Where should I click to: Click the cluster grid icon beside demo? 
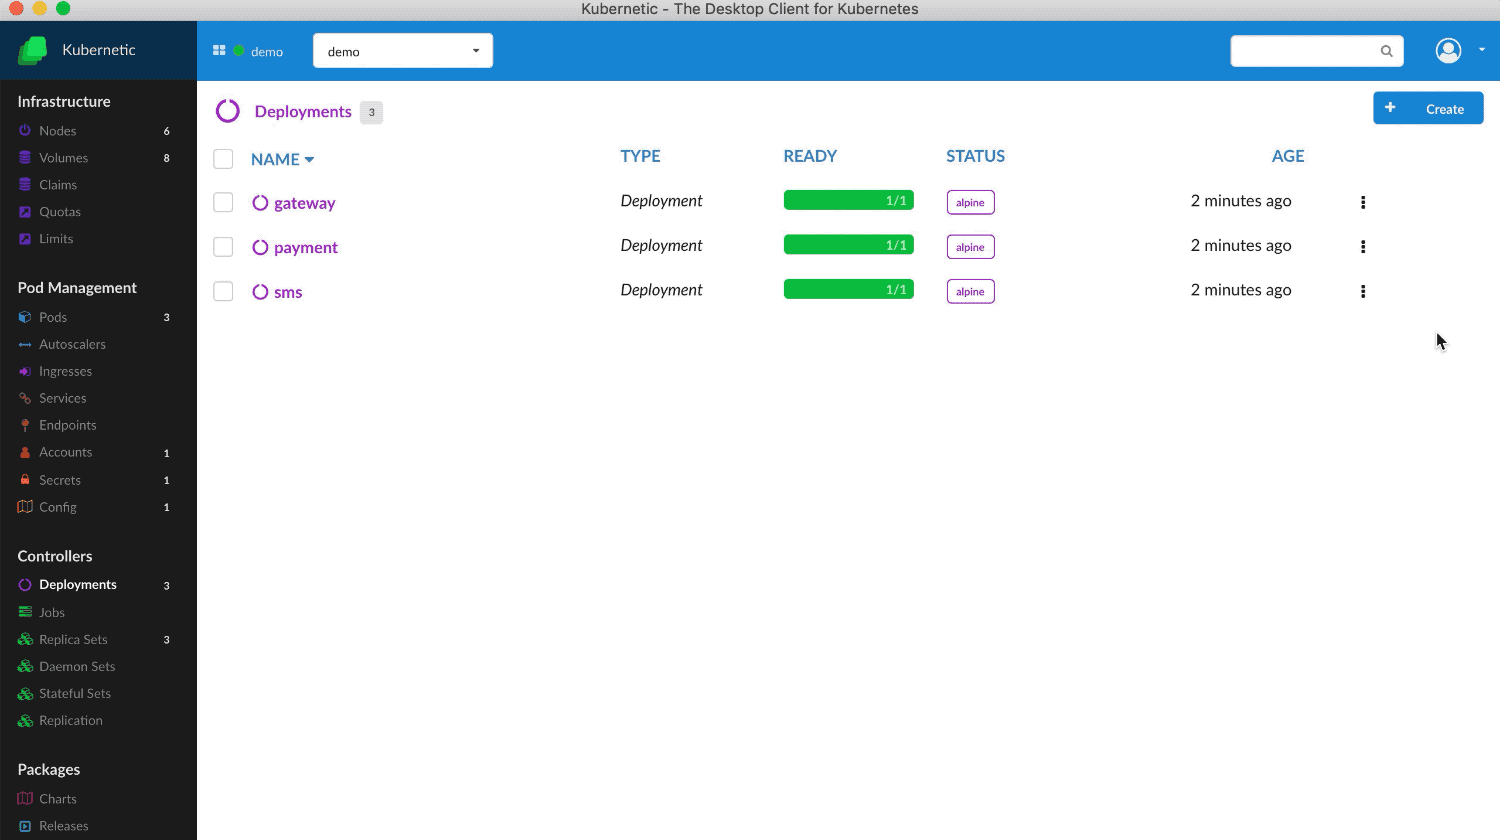click(219, 51)
